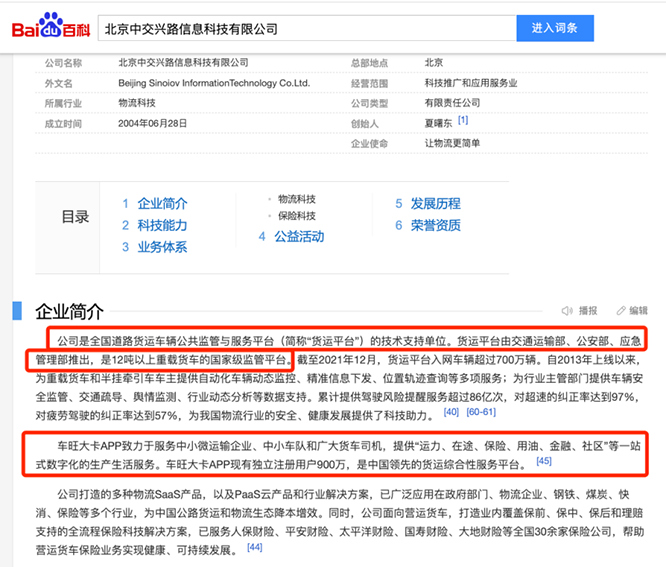Click the 总部地点 field label

(369, 63)
